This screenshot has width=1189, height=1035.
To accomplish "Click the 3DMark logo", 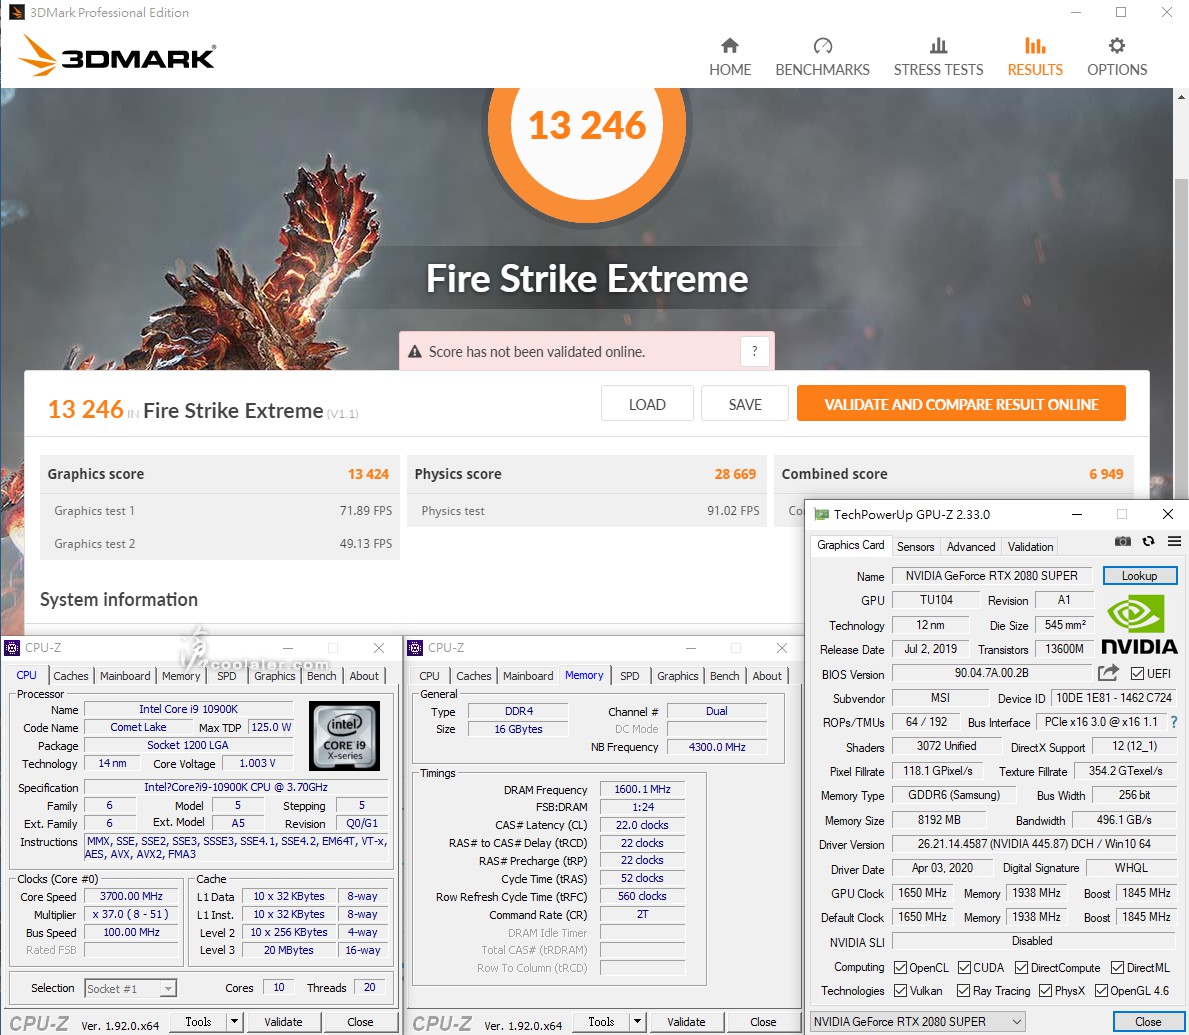I will [x=117, y=56].
